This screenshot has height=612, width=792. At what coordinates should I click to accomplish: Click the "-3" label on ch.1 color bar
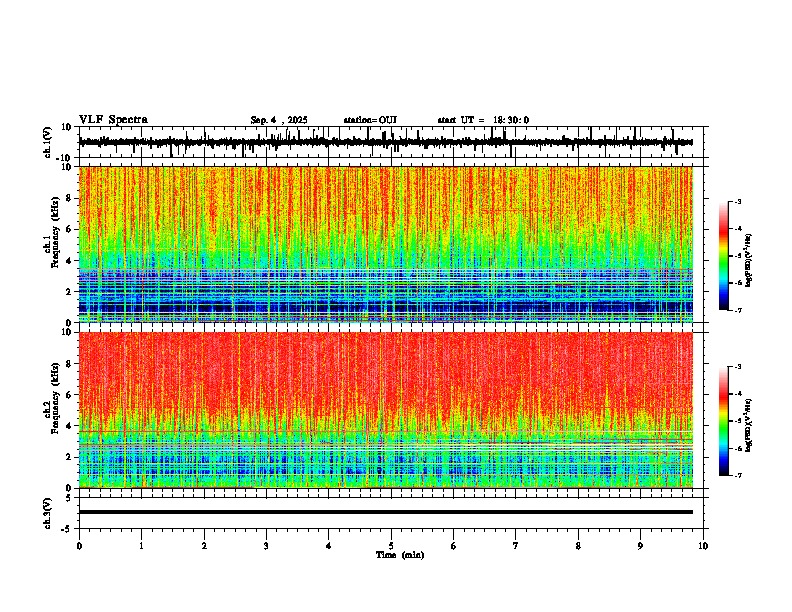pos(738,201)
